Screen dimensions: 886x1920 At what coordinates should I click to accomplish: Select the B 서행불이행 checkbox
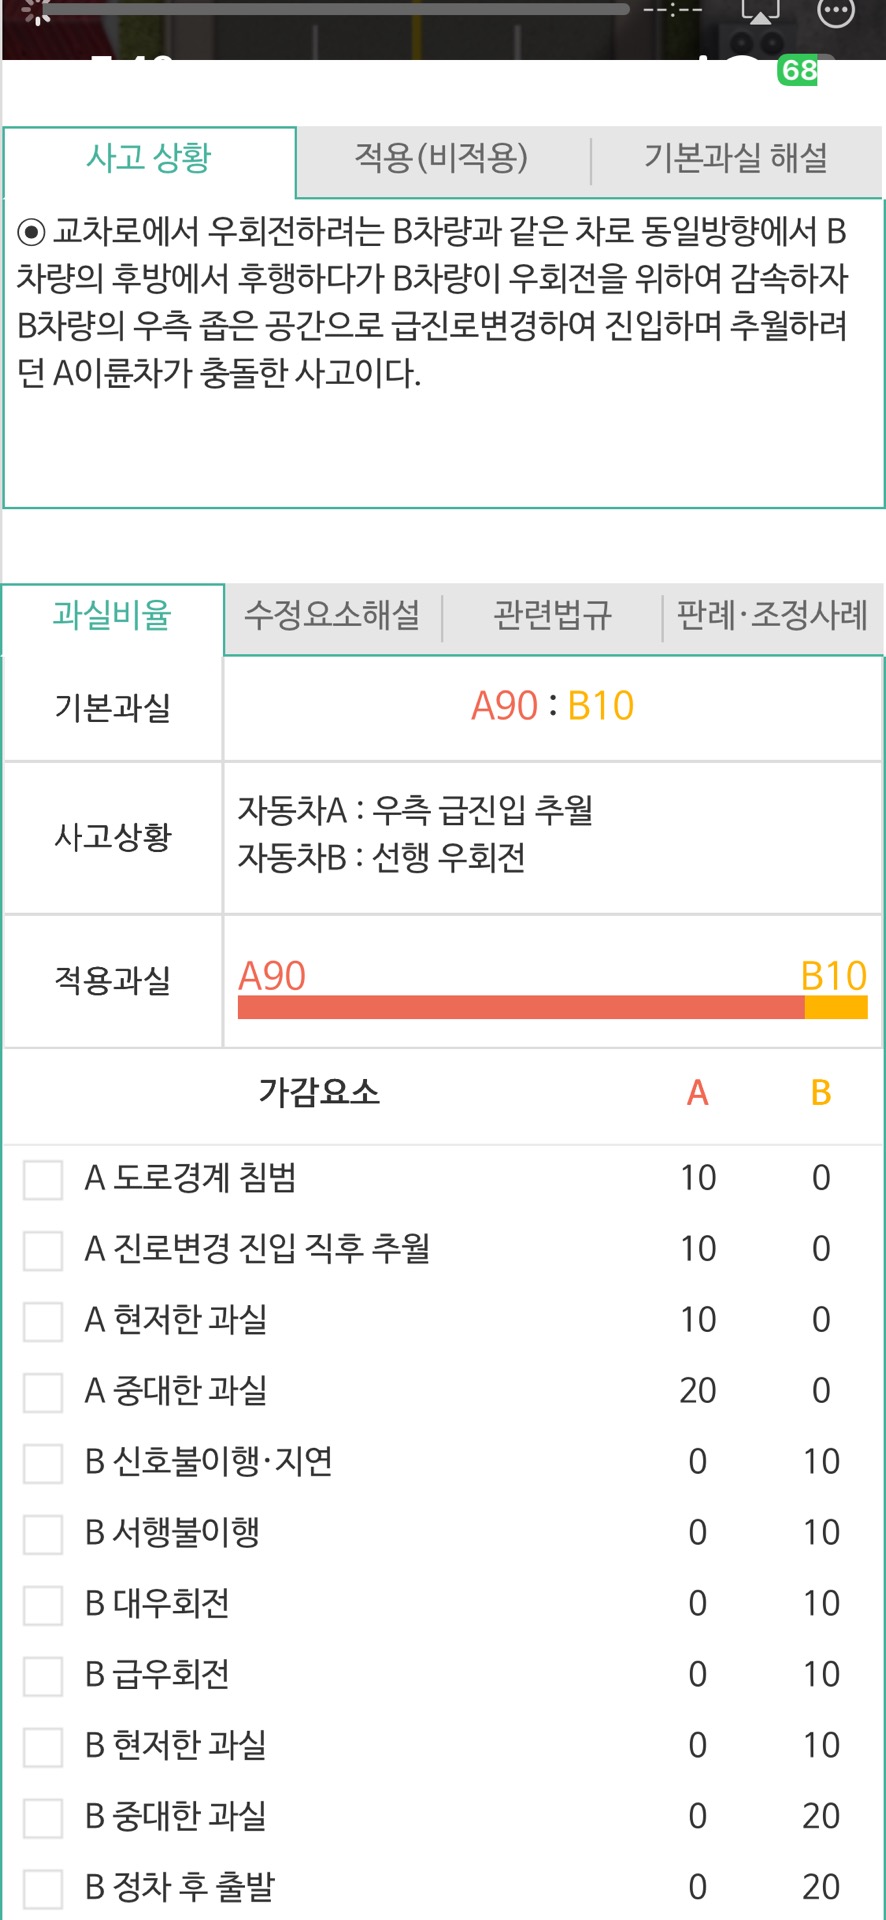click(x=43, y=1534)
